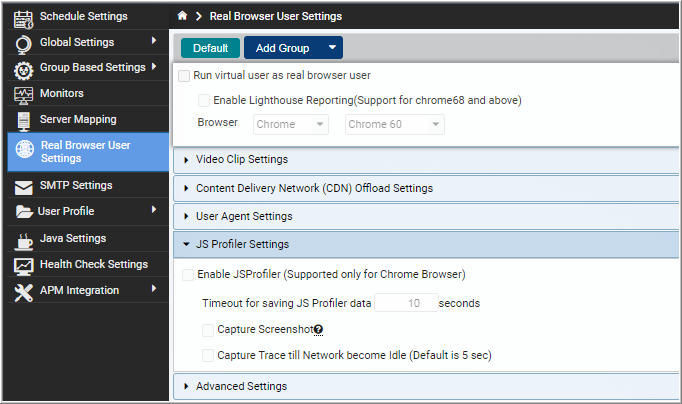This screenshot has height=404, width=682.
Task: Click the Global Settings globe icon
Action: pyautogui.click(x=23, y=44)
